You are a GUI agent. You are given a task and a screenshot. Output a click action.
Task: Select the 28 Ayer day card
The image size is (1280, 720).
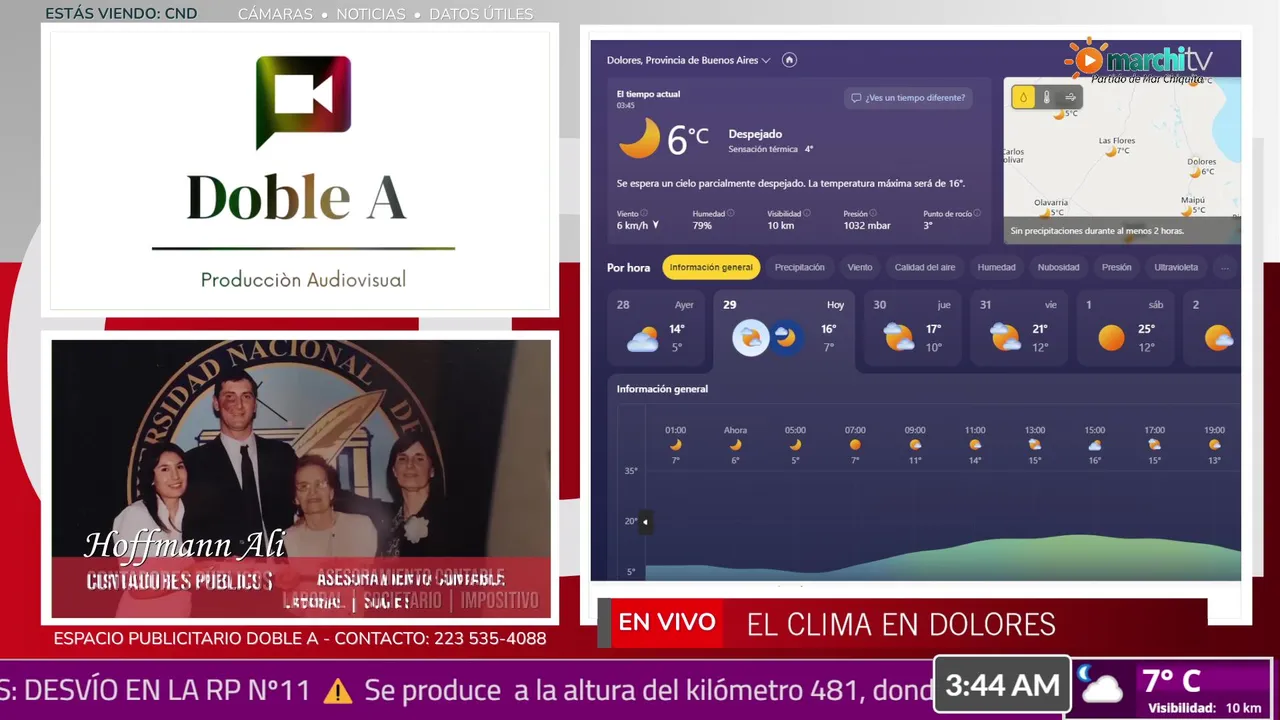point(655,328)
